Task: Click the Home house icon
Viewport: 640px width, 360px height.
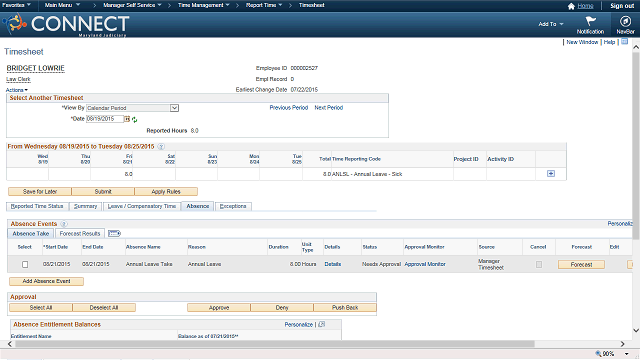Action: [571, 6]
